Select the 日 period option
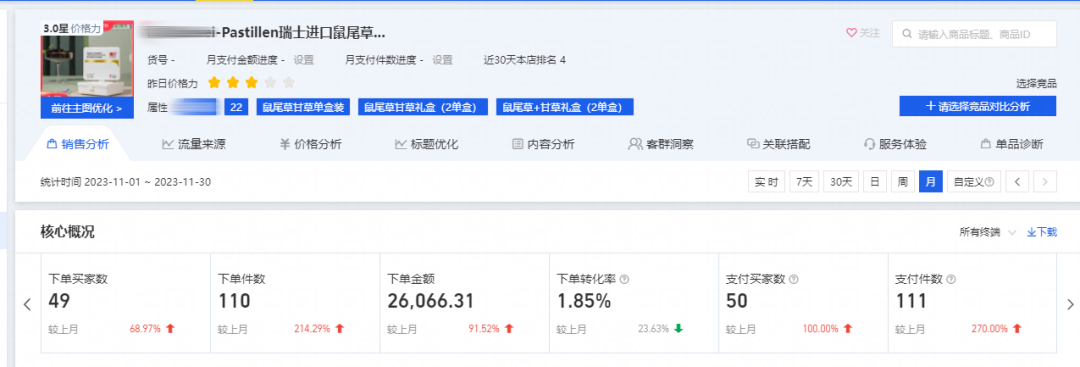Viewport: 1080px width, 367px height. click(x=875, y=182)
